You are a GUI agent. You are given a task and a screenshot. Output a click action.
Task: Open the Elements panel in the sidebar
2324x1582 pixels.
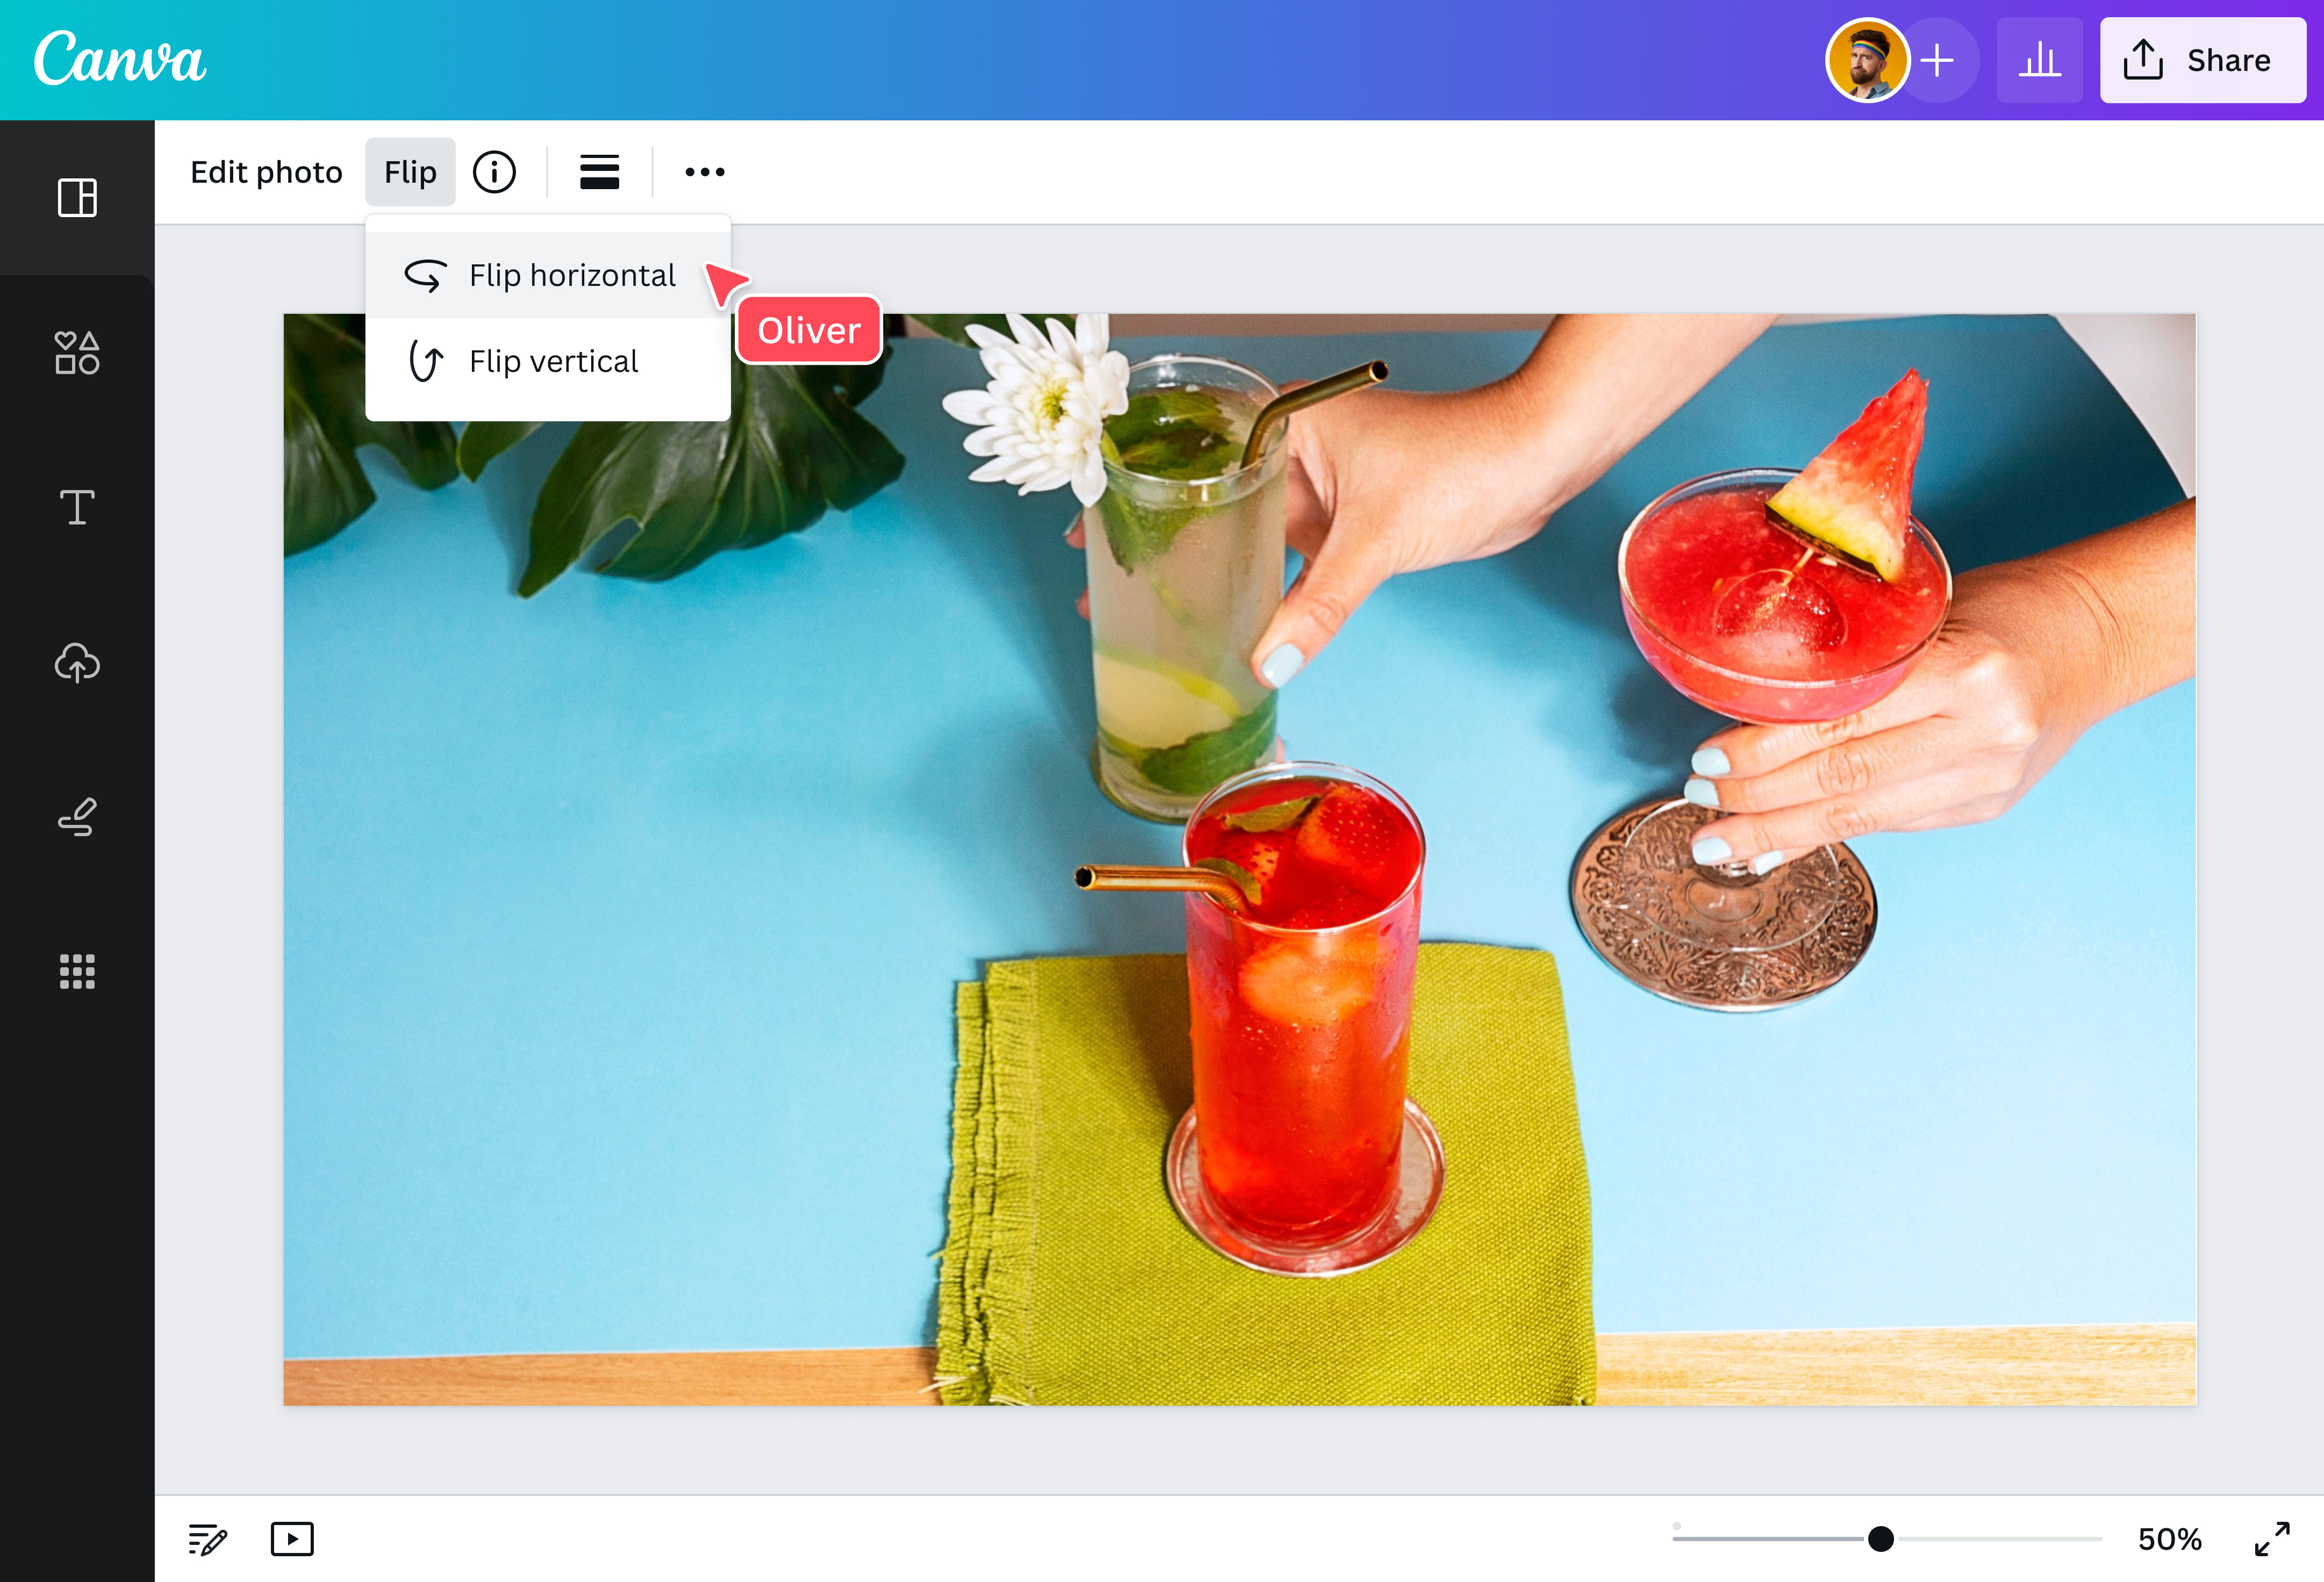(x=76, y=353)
